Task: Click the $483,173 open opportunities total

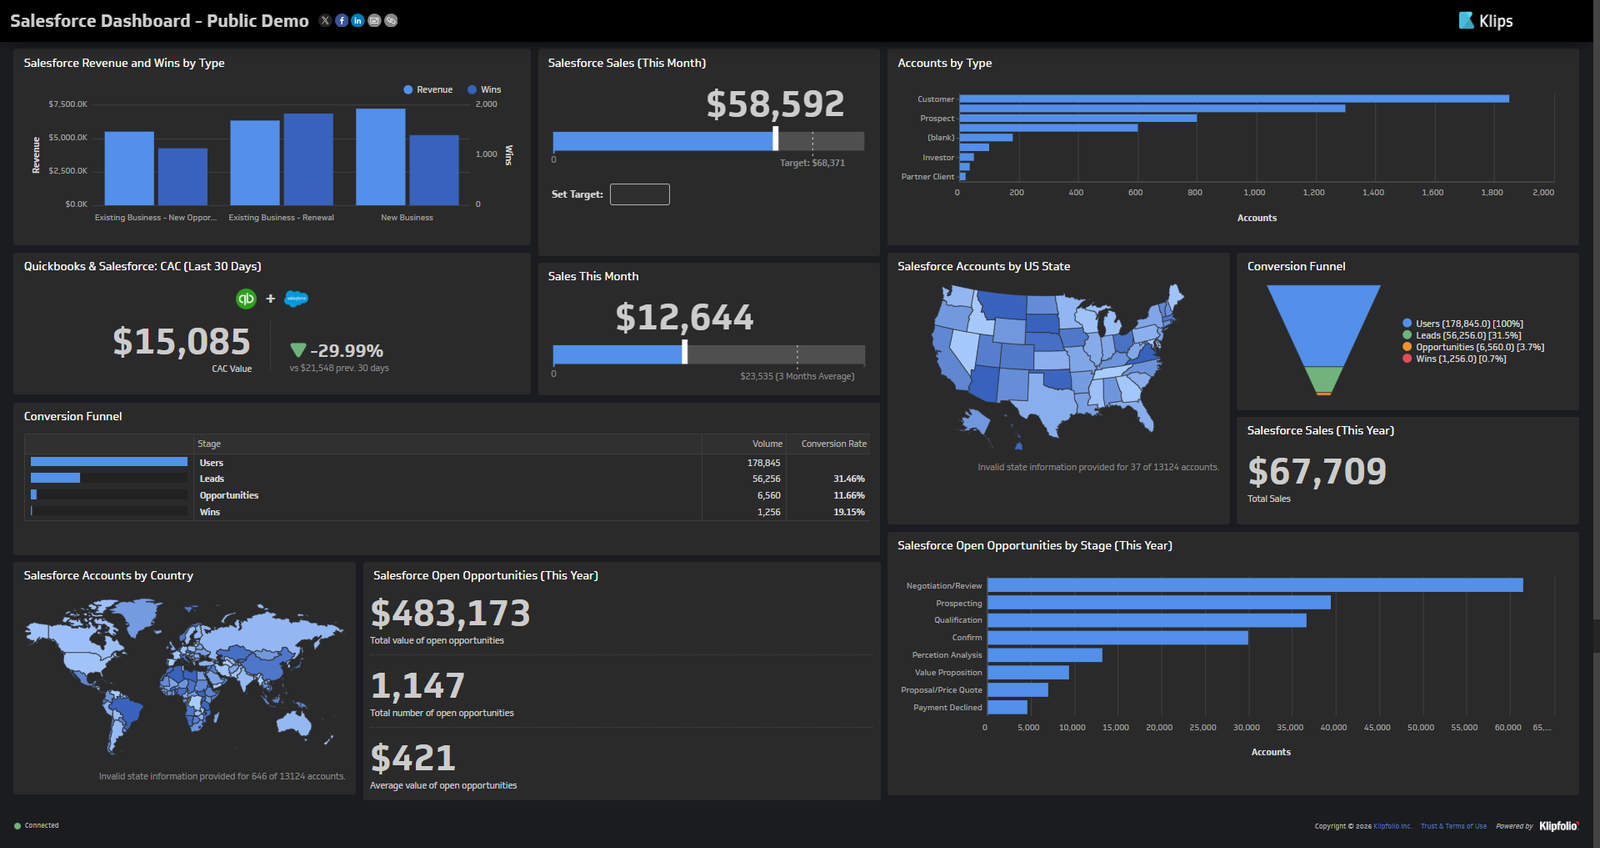Action: click(x=450, y=613)
